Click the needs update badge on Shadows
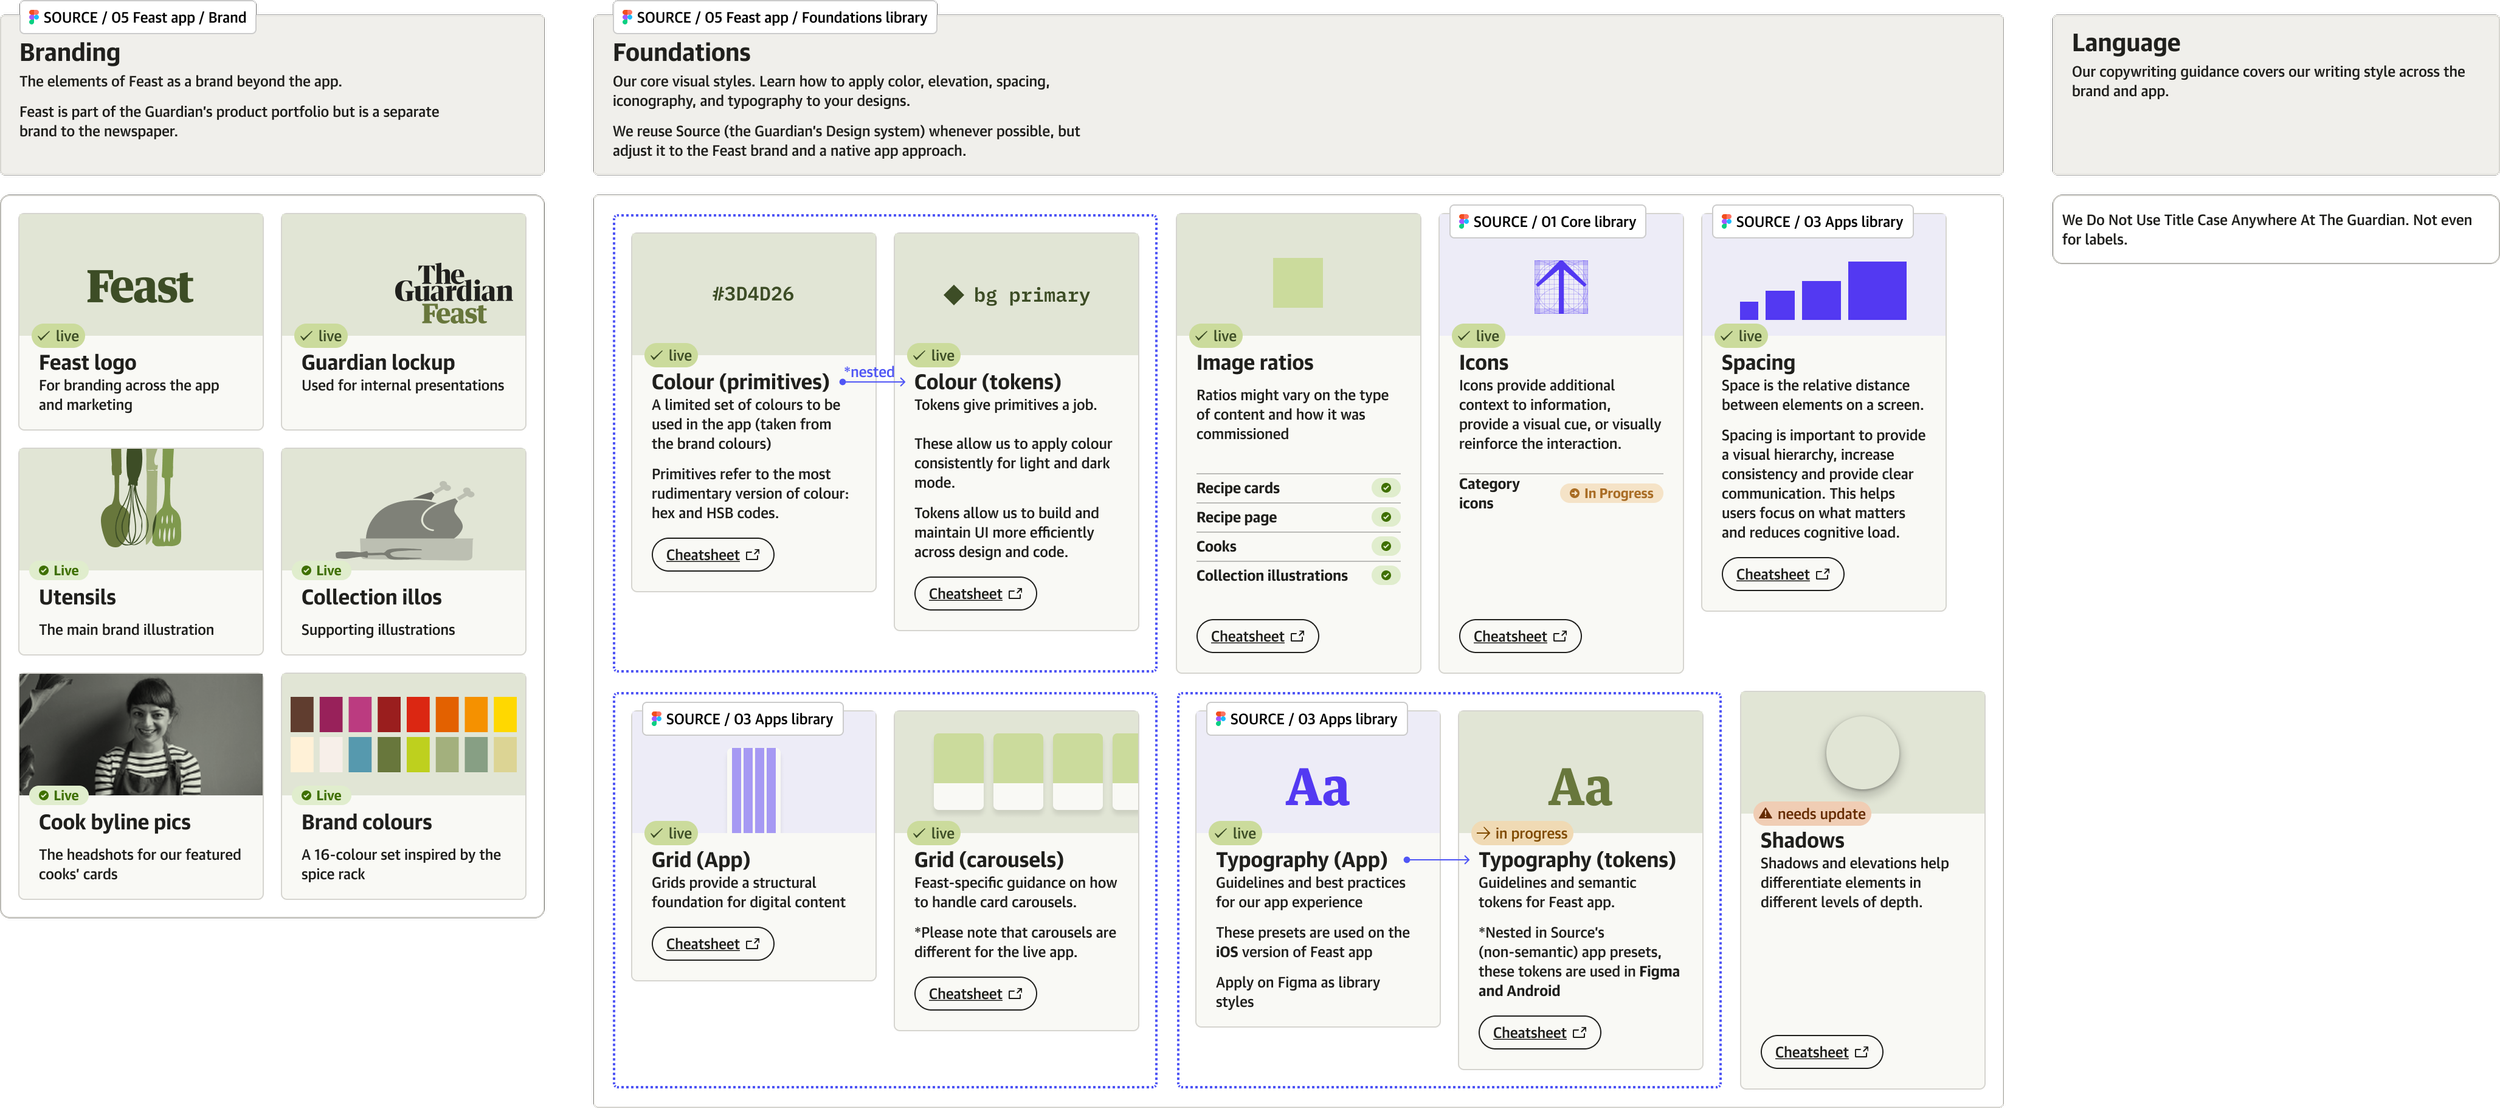 tap(1811, 814)
